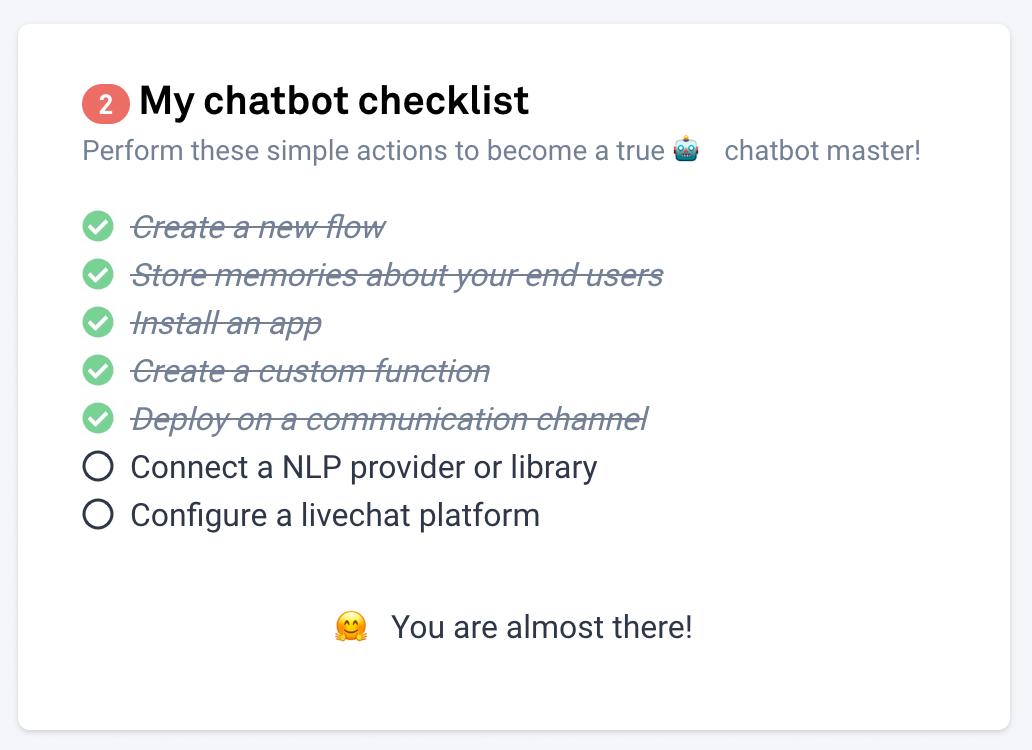The image size is (1032, 750).
Task: Click the Store memories about your end users text
Action: tap(397, 275)
